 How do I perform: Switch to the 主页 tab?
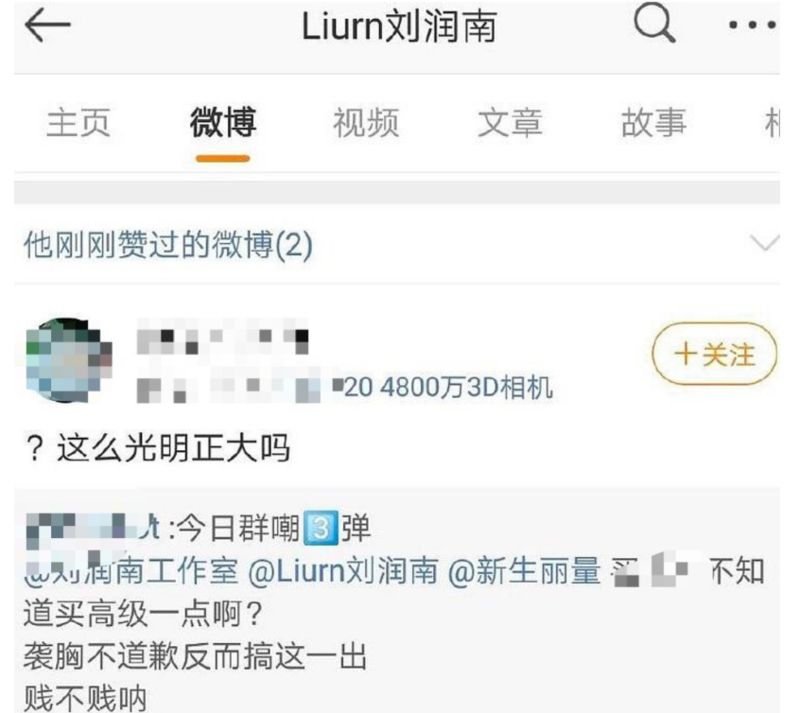coord(78,123)
